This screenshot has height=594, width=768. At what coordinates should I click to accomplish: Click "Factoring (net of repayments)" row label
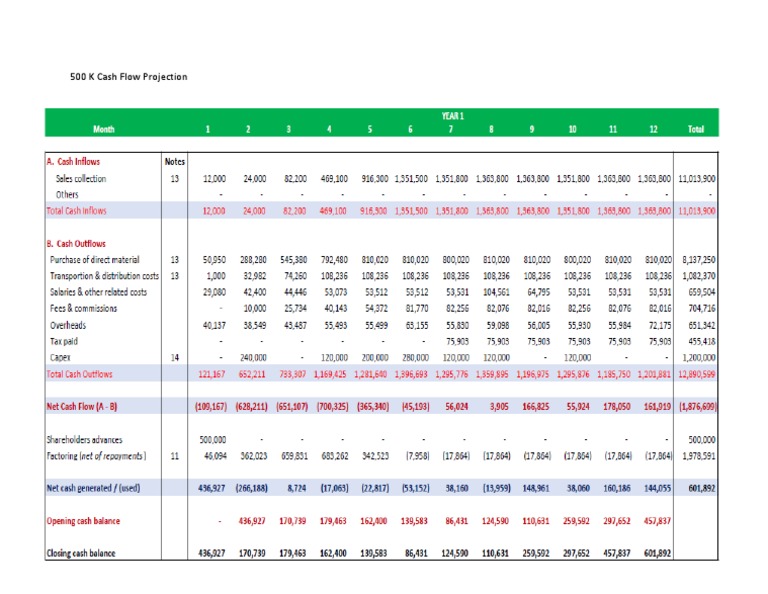96,456
